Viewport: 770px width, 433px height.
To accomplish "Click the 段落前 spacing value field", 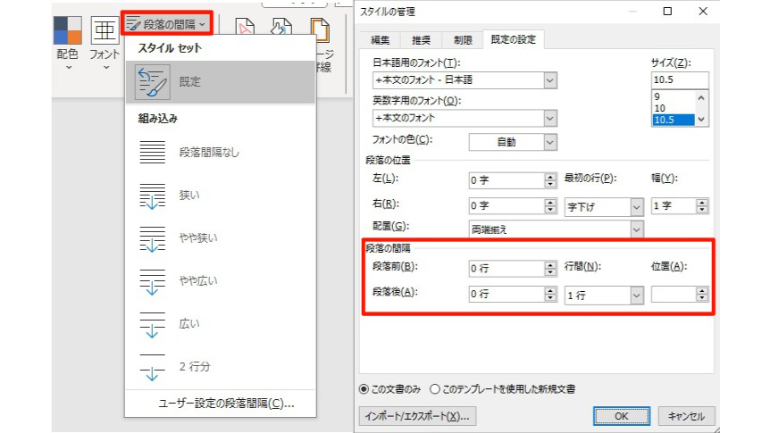I will click(505, 268).
